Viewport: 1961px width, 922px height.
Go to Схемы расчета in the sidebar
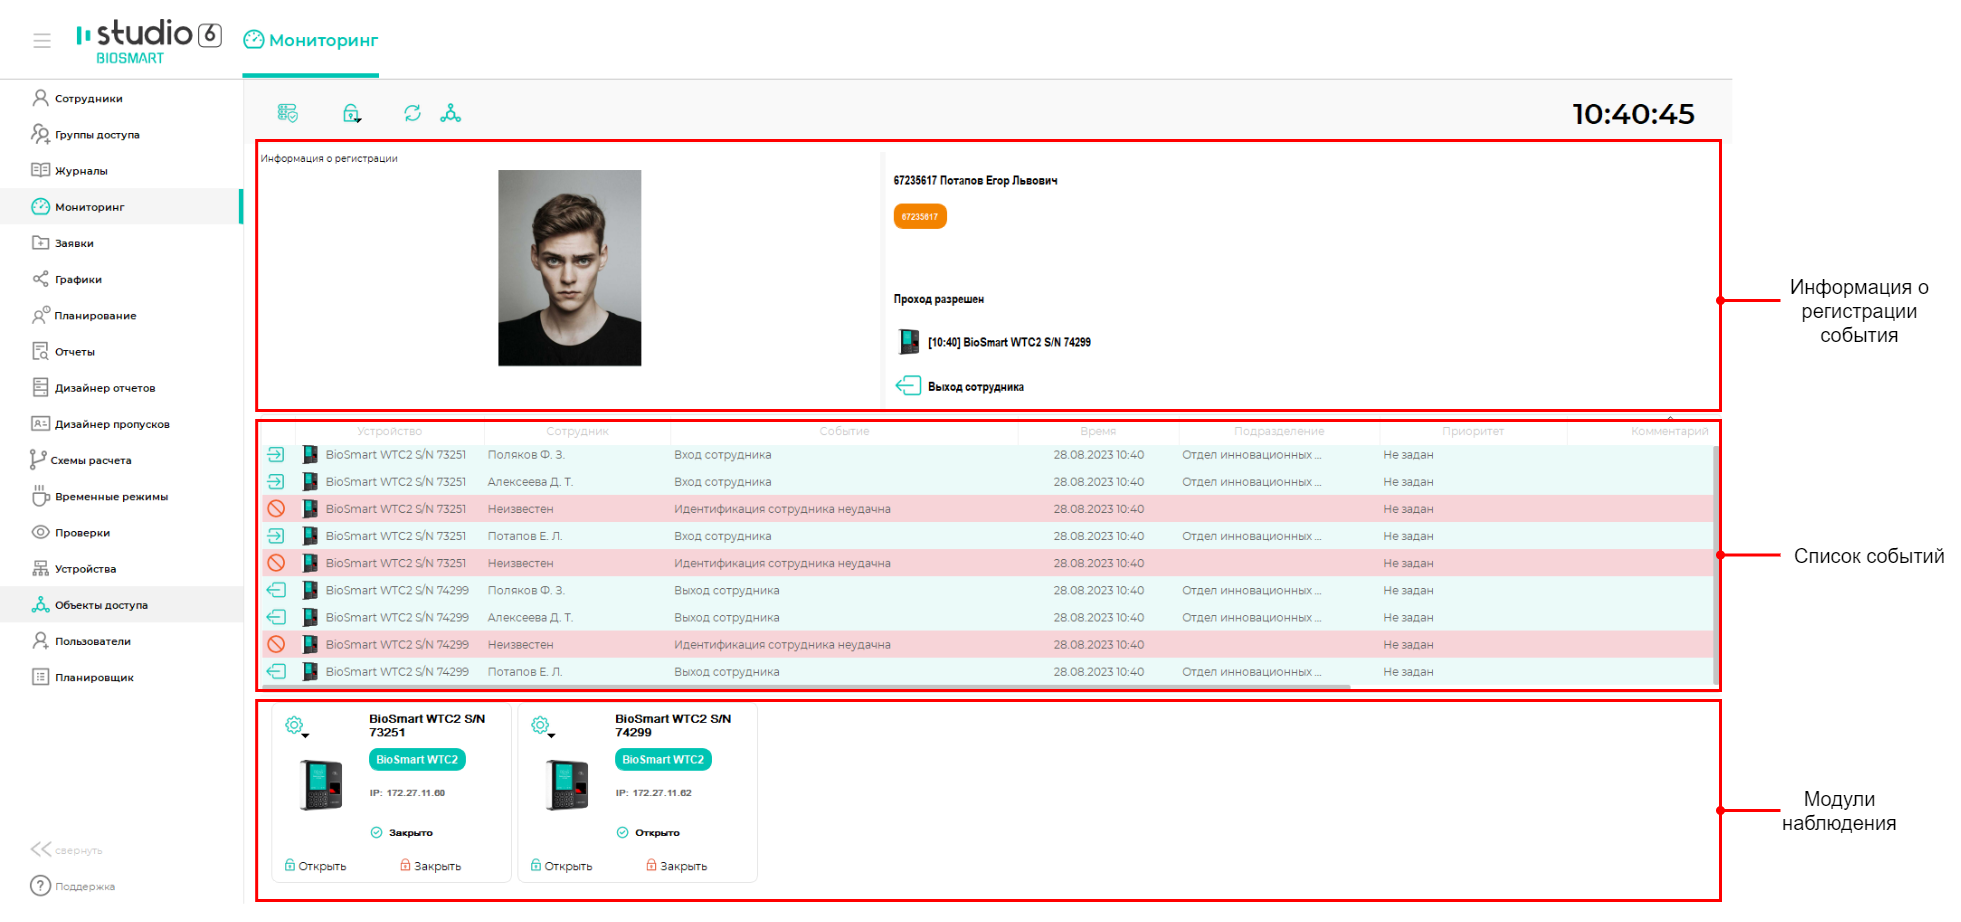pos(121,460)
